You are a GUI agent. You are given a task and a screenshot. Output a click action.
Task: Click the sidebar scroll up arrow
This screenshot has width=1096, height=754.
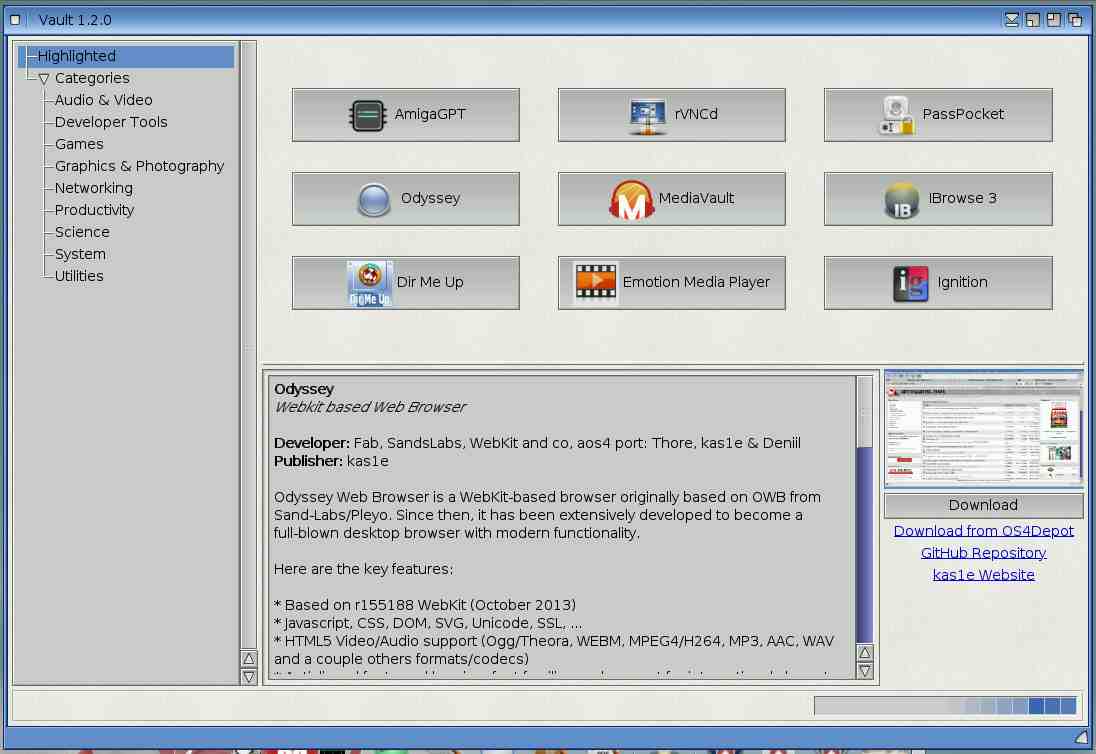[249, 658]
